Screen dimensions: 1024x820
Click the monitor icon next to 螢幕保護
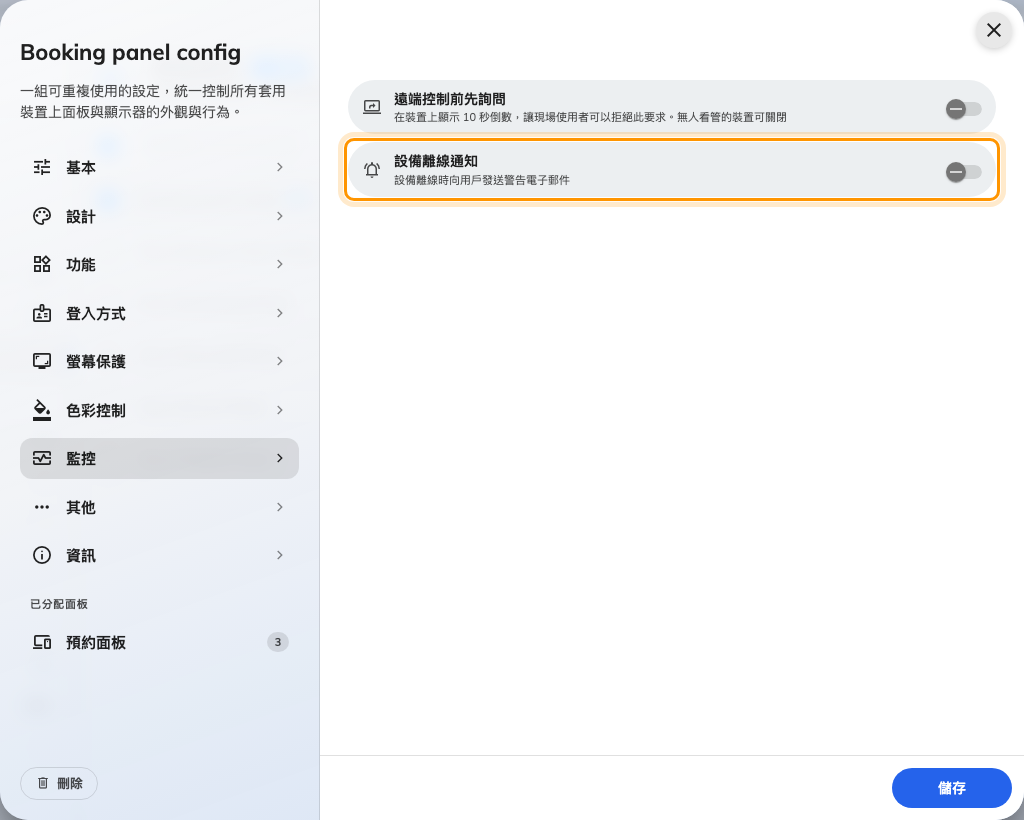(x=42, y=361)
